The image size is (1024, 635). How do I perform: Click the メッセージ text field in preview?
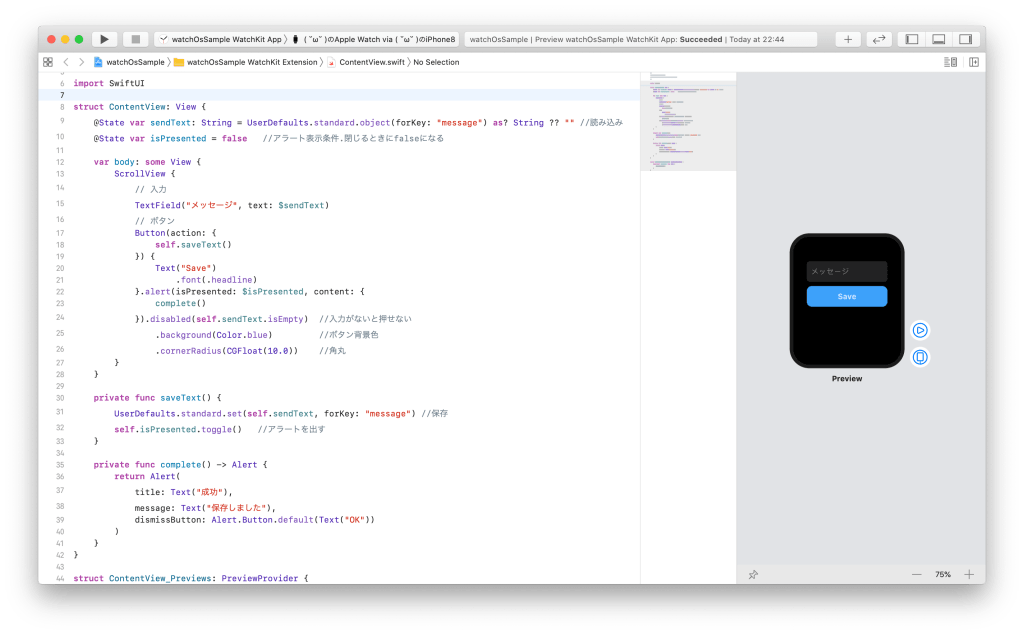tap(846, 271)
